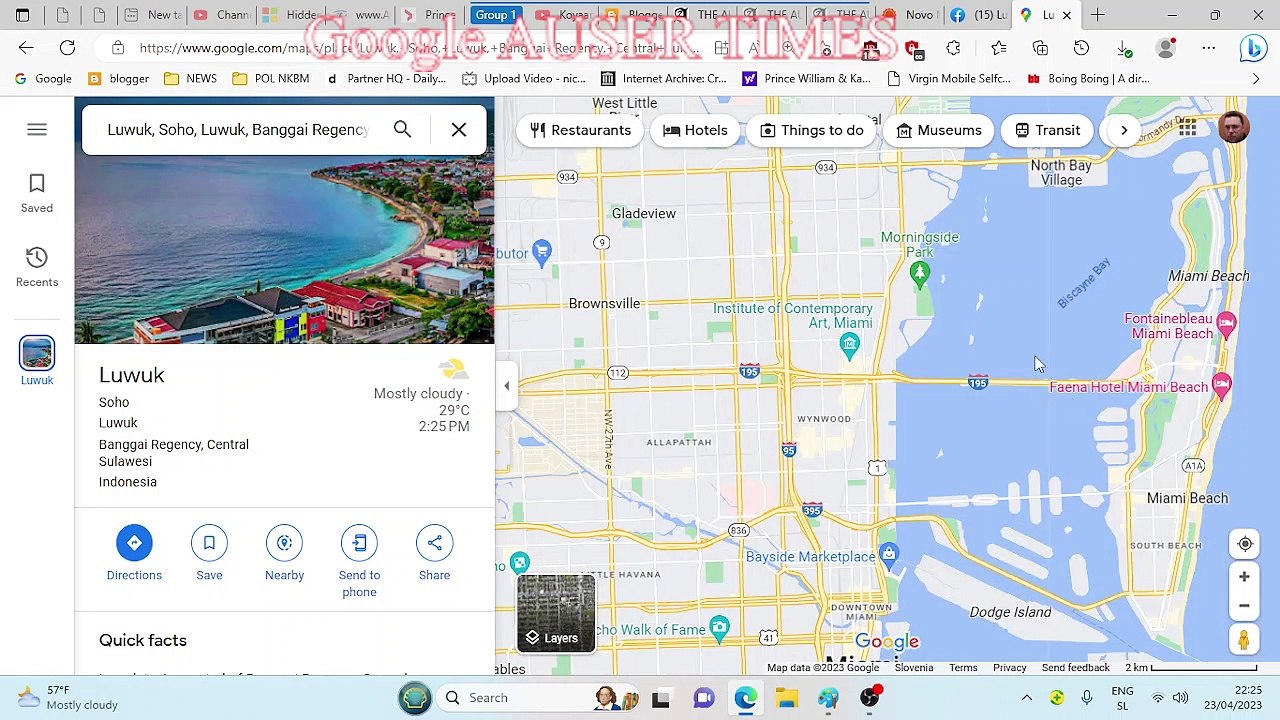Open the taskbar weather widget
Image resolution: width=1280 pixels, height=720 pixels.
(67, 698)
